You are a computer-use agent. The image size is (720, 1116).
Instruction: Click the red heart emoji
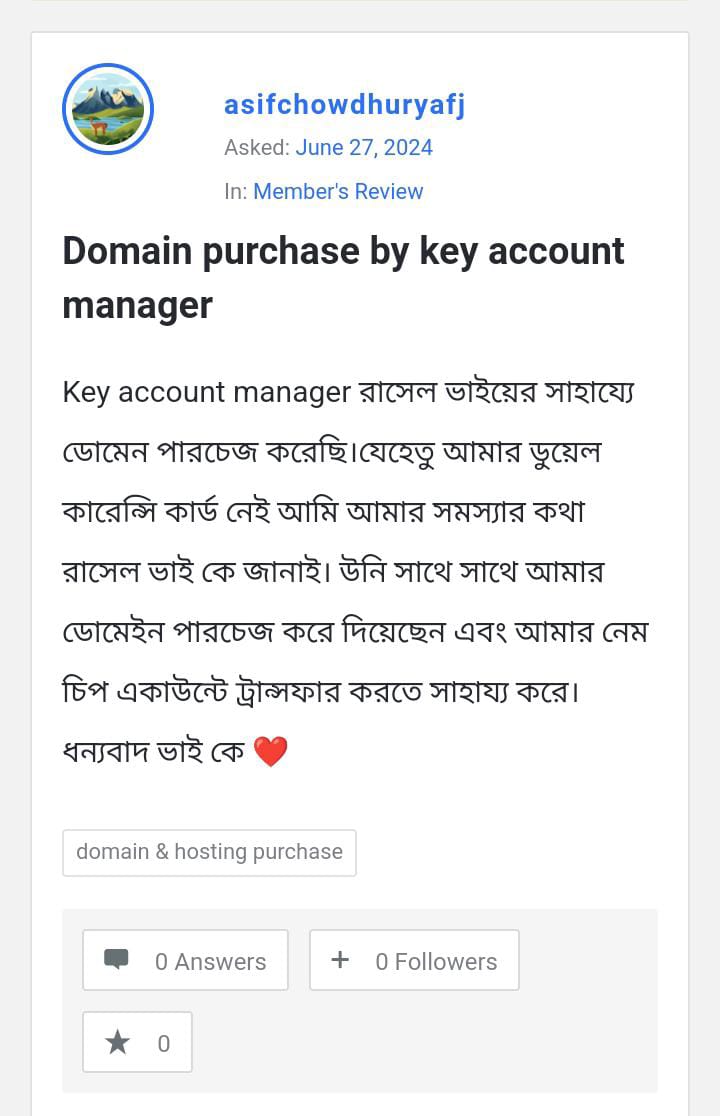(x=271, y=752)
